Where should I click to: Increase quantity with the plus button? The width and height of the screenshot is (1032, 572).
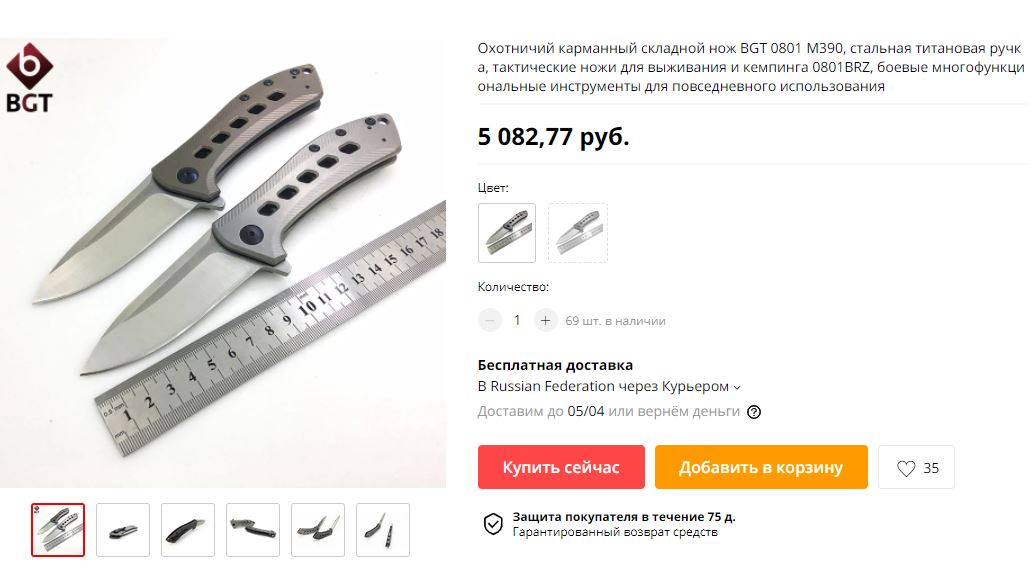click(x=545, y=321)
